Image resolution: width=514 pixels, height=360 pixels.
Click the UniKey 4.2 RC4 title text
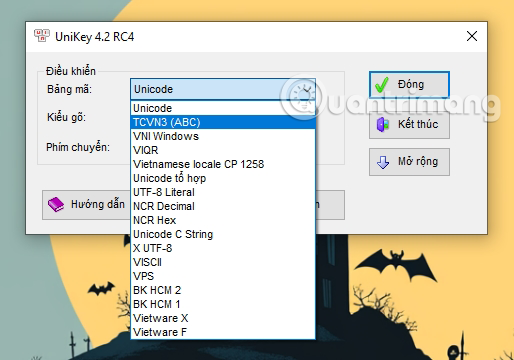(x=95, y=37)
